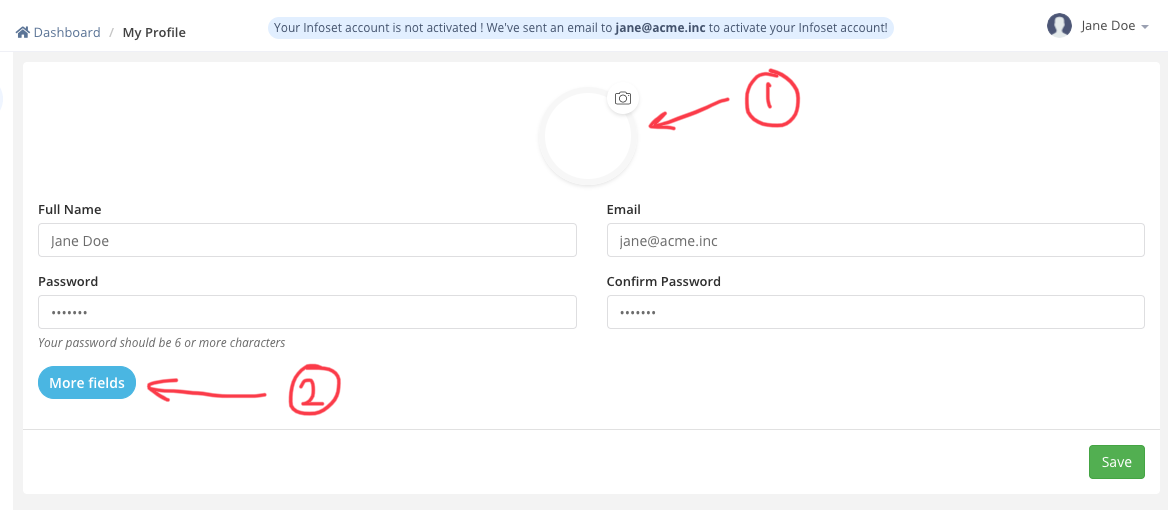
Task: Focus the Email input field
Action: 875,240
